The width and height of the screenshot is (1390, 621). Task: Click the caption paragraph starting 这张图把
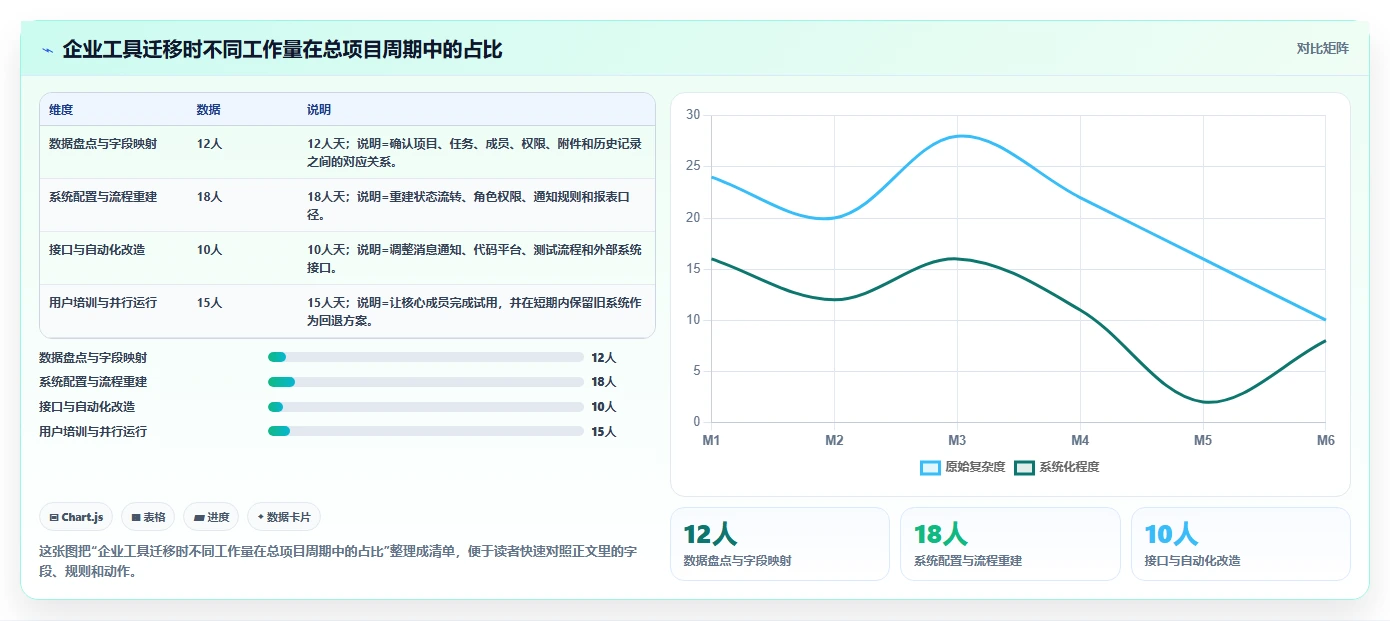click(x=337, y=561)
